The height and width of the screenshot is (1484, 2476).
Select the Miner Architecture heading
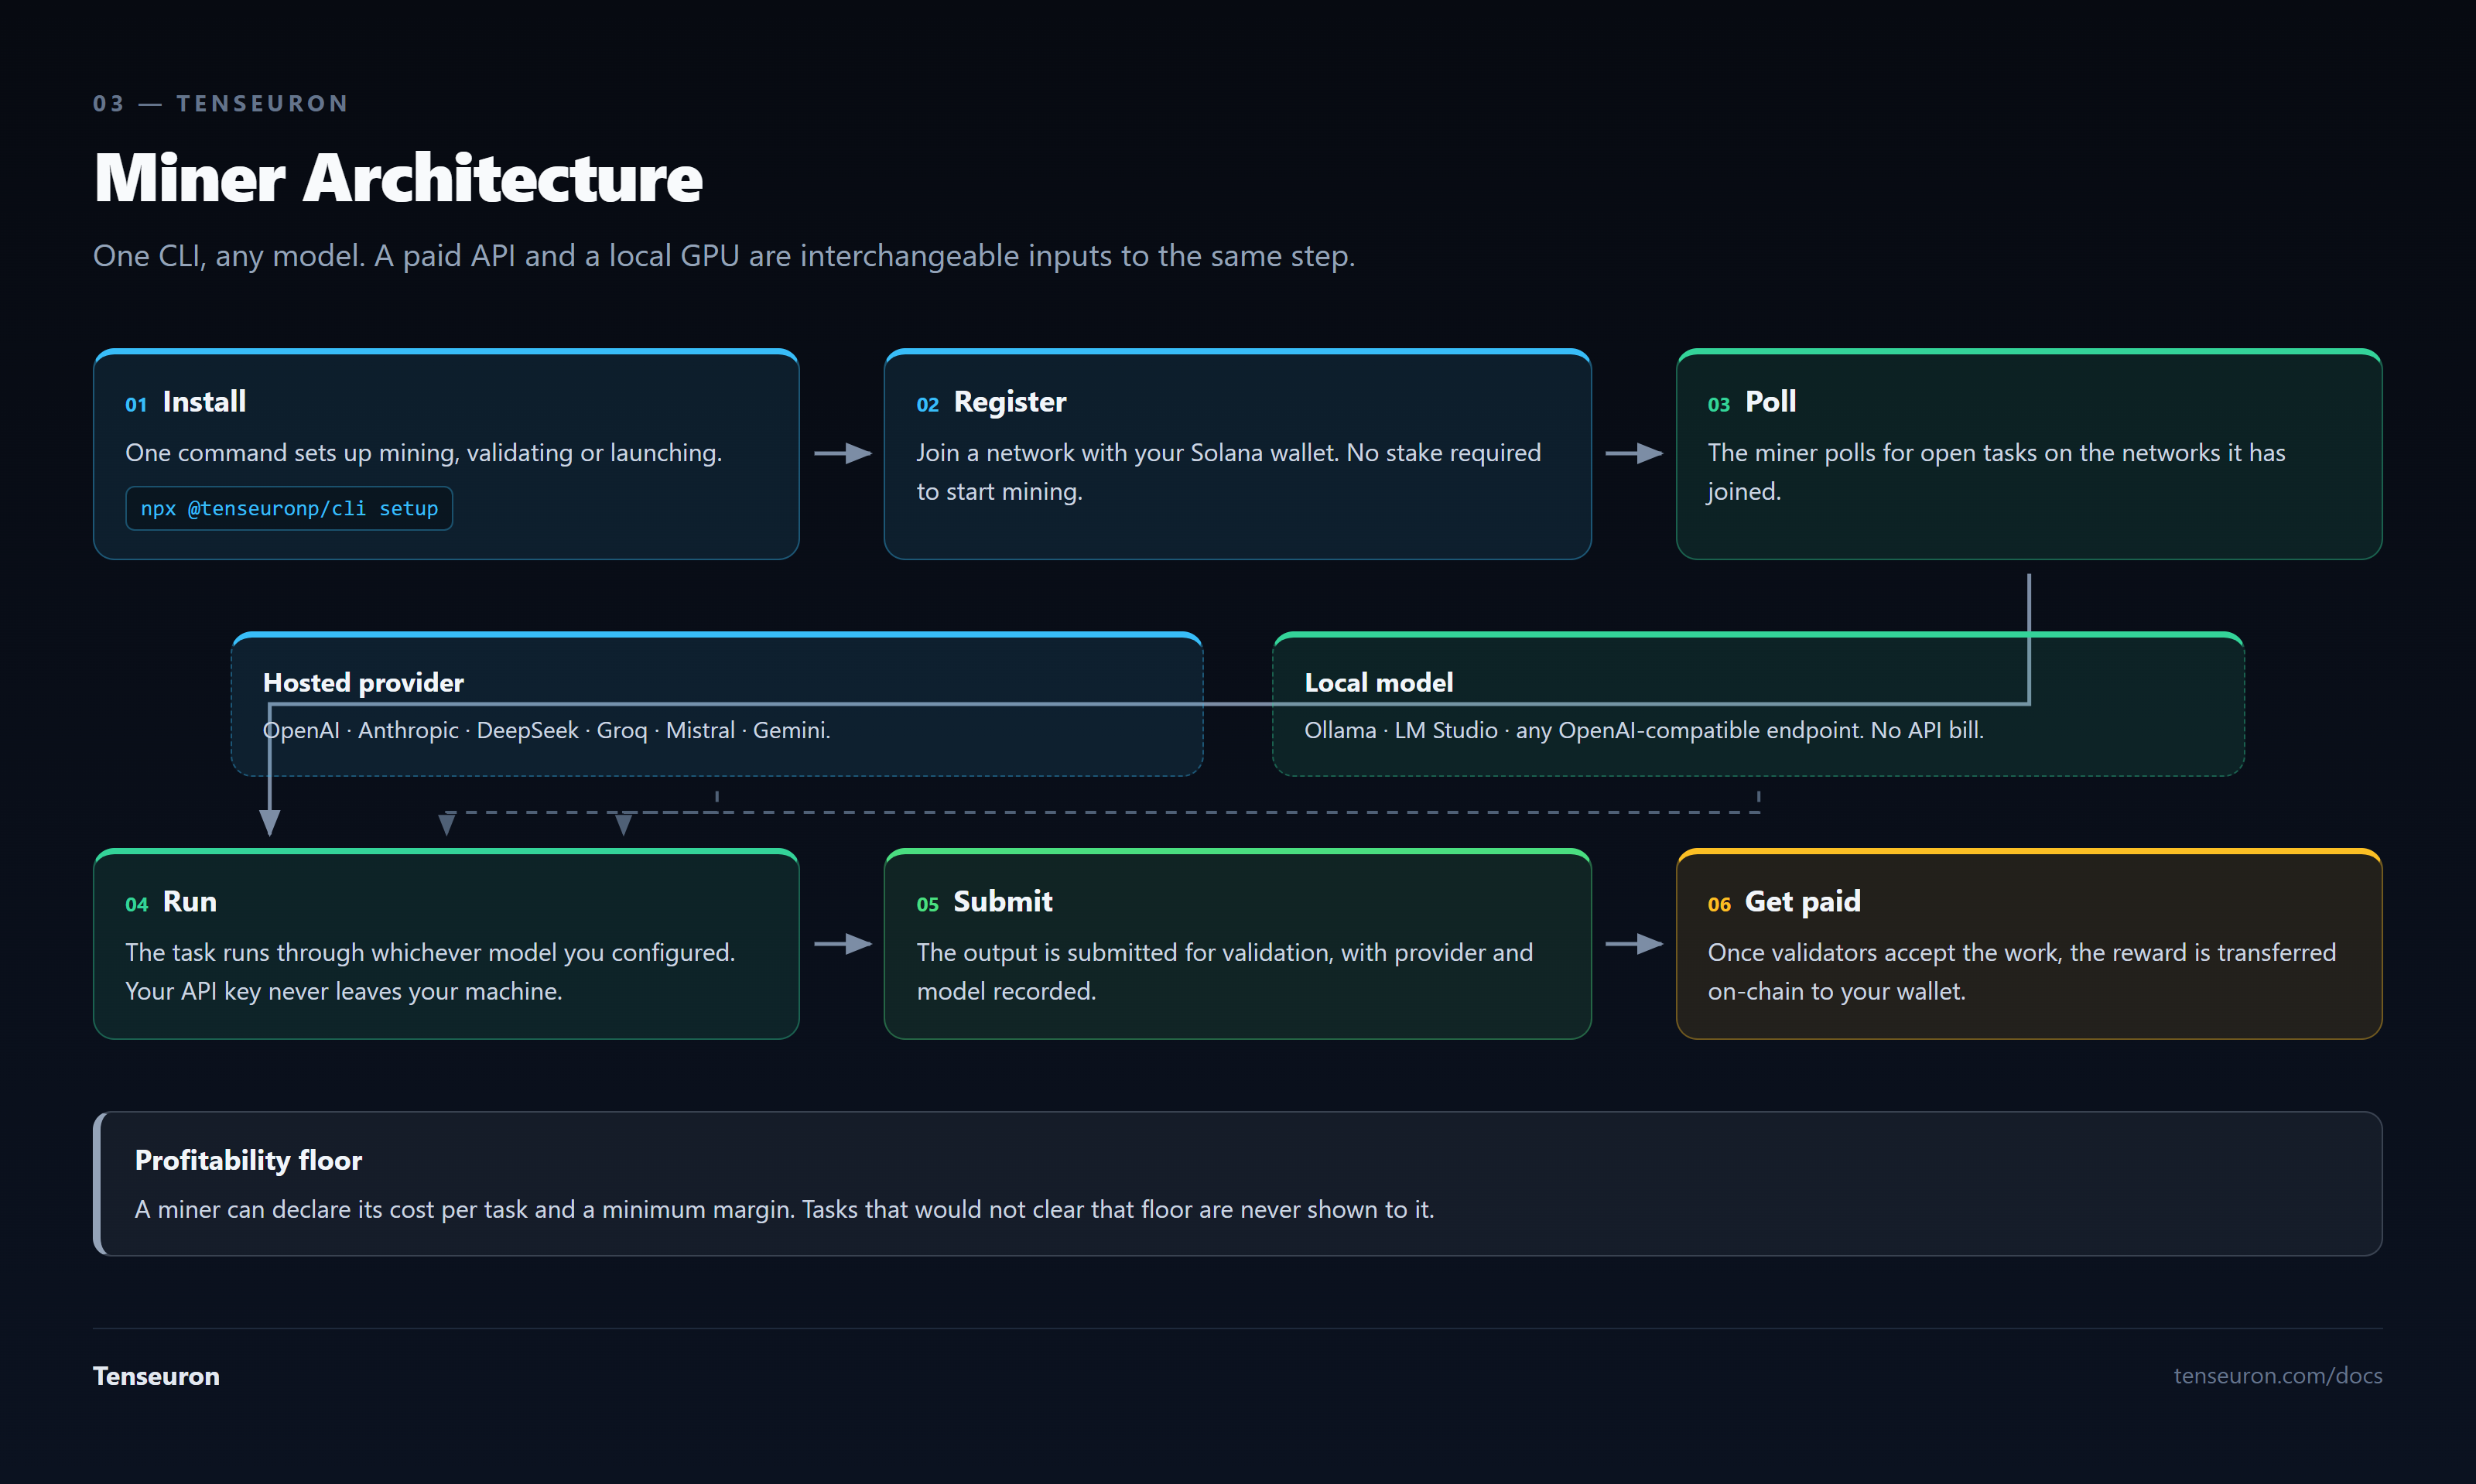pos(398,178)
